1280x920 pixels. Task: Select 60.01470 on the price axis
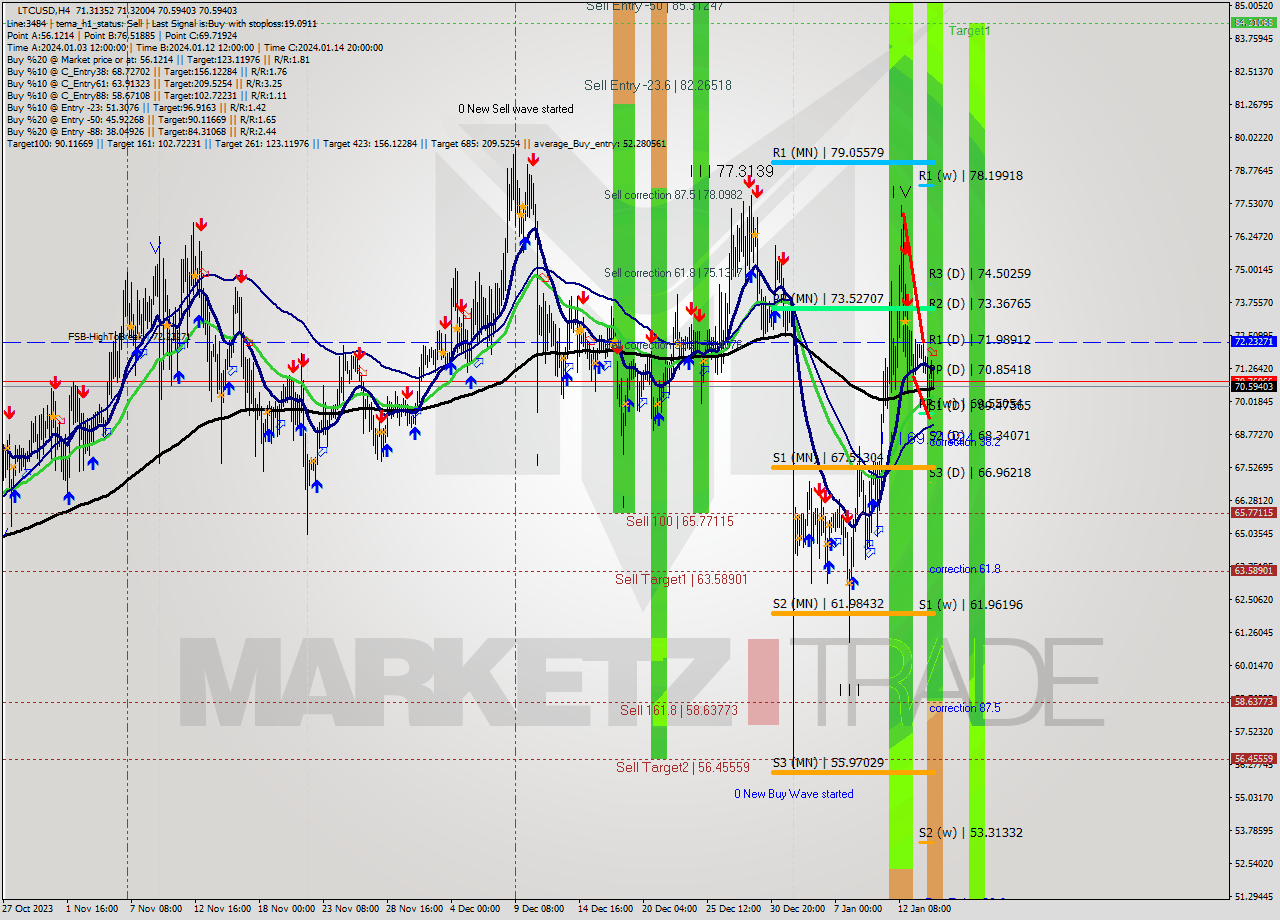click(x=1254, y=665)
